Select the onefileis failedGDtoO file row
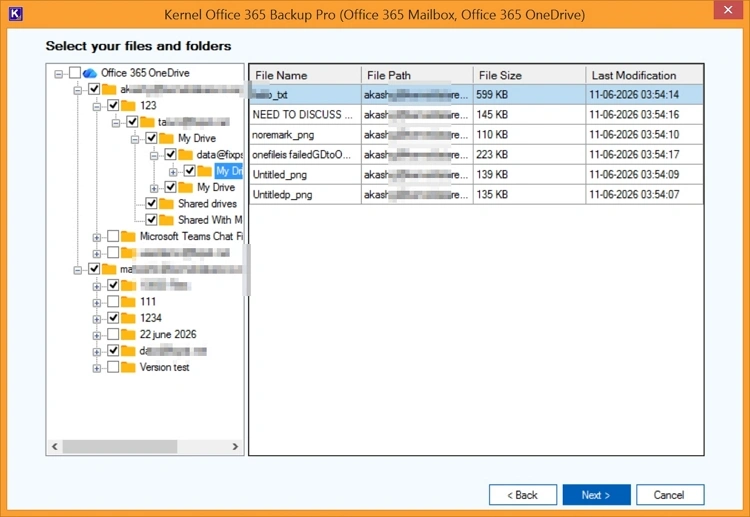Screen dimensions: 750x517 click(x=476, y=155)
